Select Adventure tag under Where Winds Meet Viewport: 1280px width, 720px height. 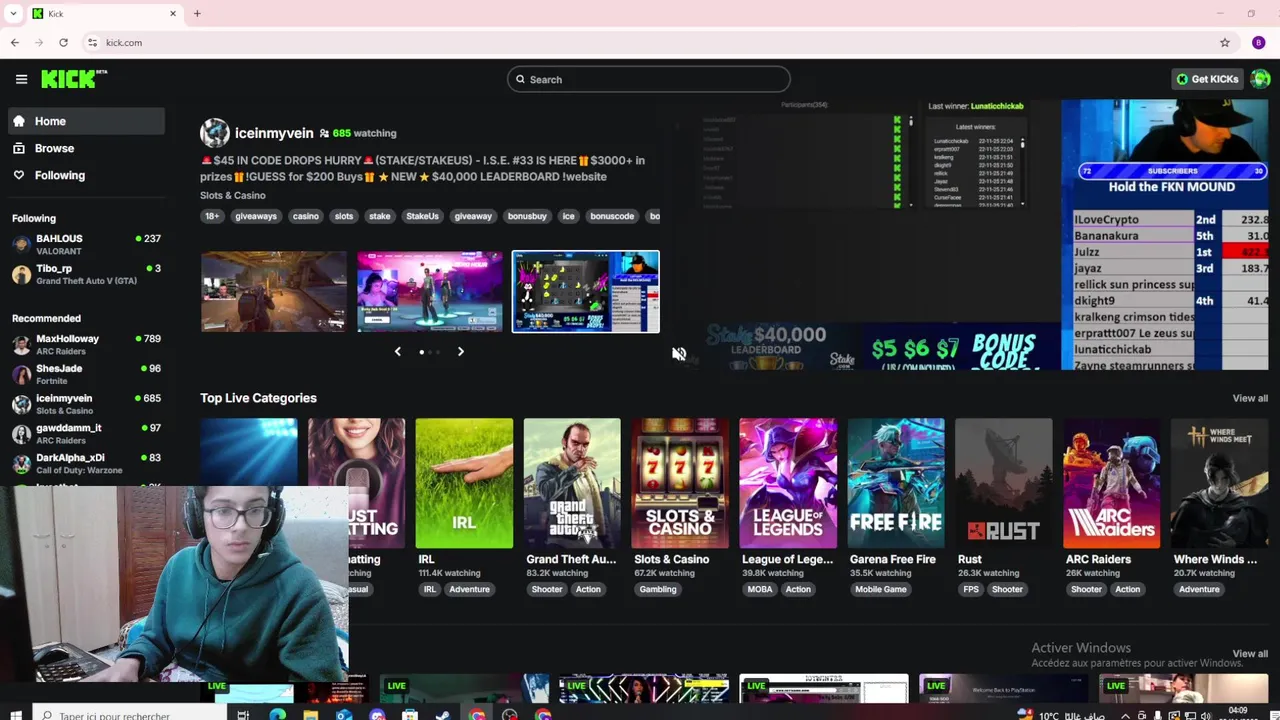[x=1199, y=589]
